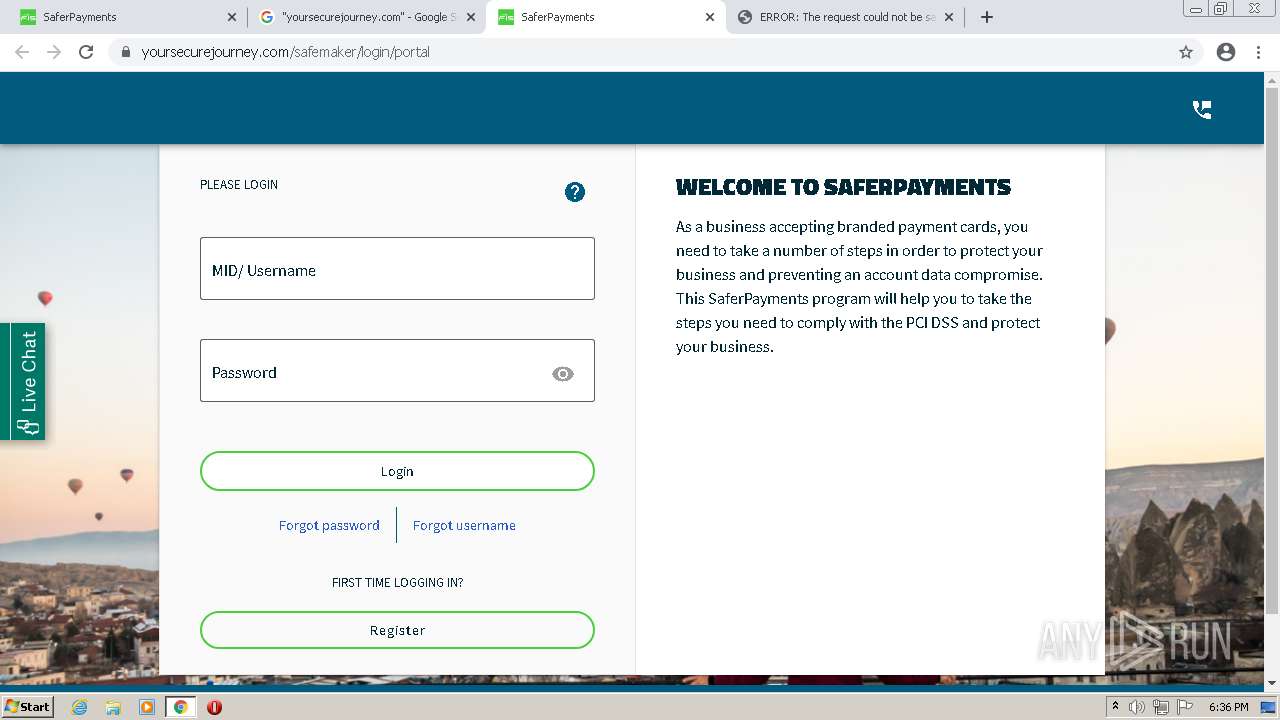The image size is (1280, 720).
Task: Open File Explorer from taskbar
Action: pos(113,707)
